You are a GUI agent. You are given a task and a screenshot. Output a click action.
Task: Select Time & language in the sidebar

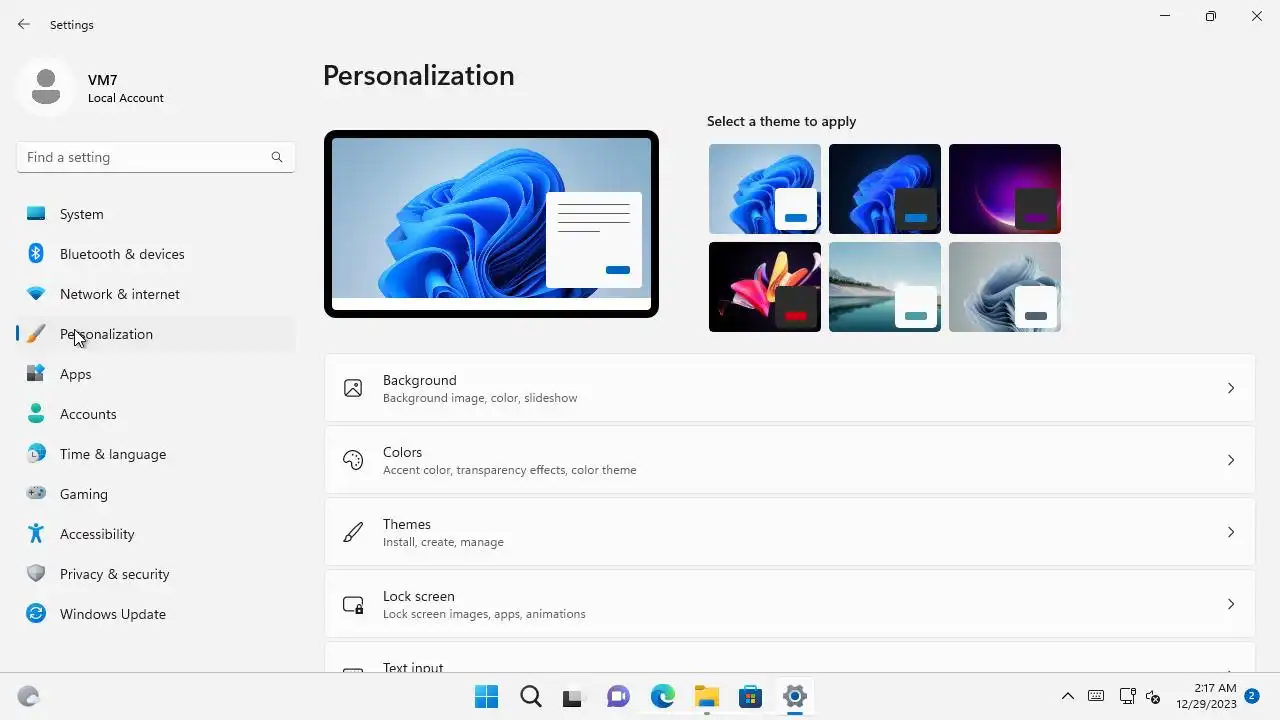click(x=156, y=454)
